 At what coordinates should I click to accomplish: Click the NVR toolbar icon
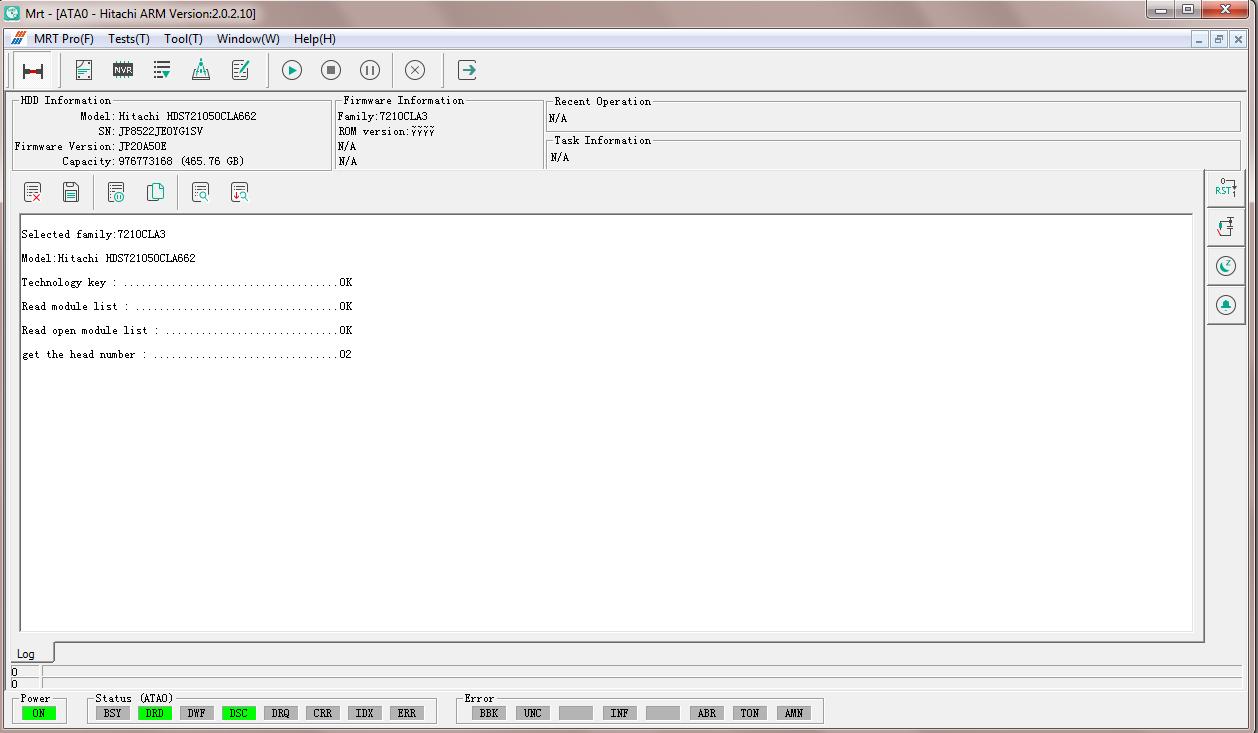point(123,70)
